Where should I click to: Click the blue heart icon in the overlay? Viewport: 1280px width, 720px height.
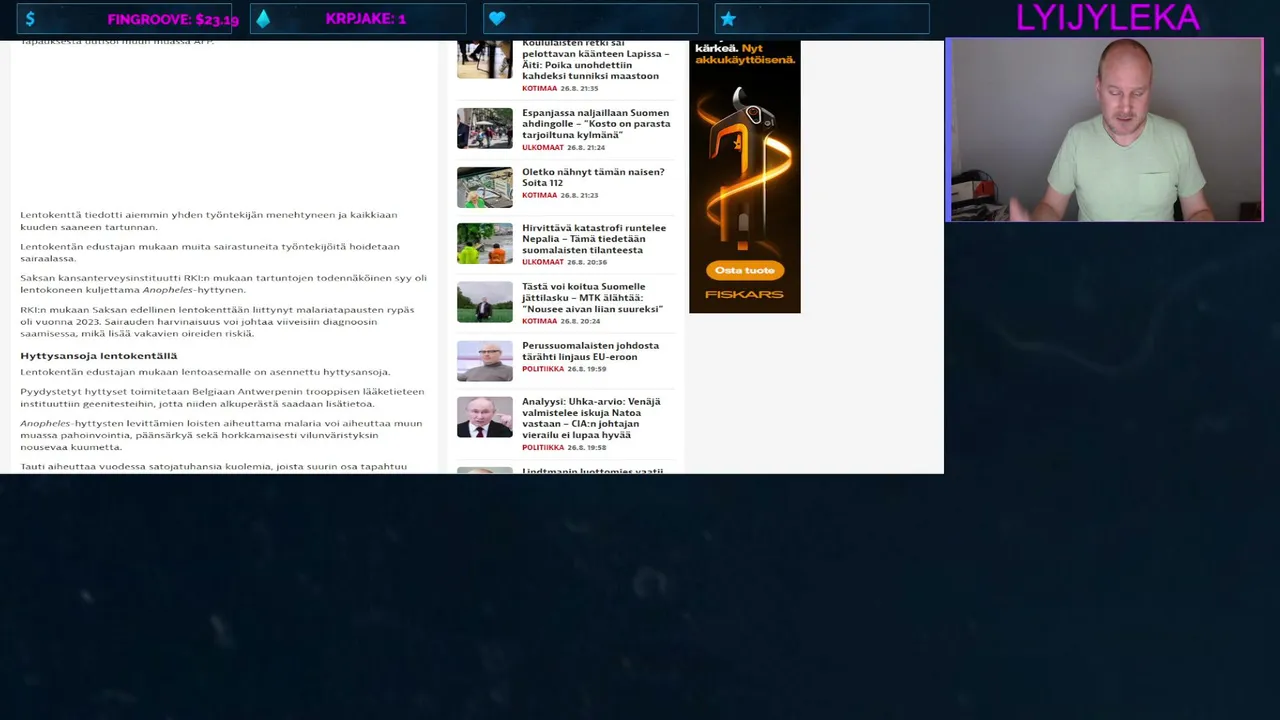click(x=497, y=19)
